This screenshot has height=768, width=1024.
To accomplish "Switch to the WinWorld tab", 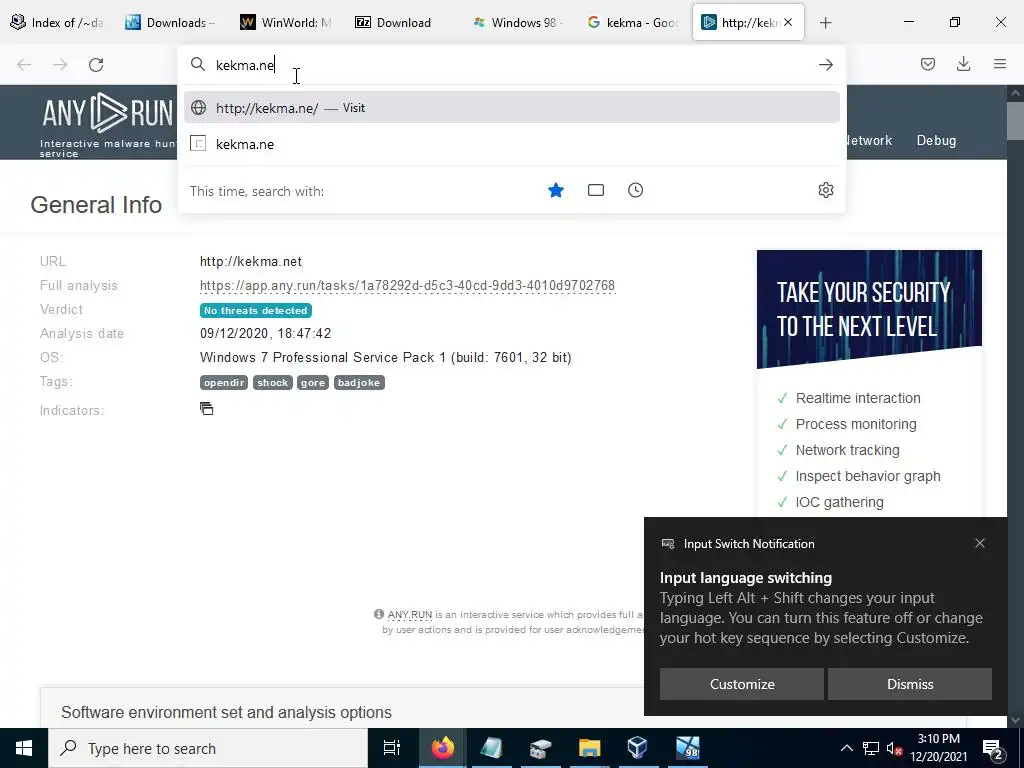I will (286, 22).
